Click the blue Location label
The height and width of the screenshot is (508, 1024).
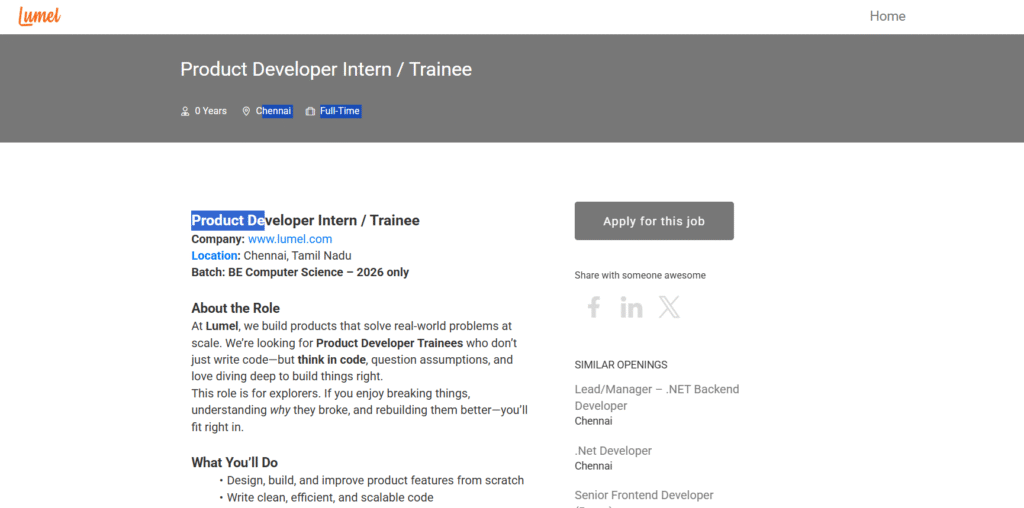point(215,256)
